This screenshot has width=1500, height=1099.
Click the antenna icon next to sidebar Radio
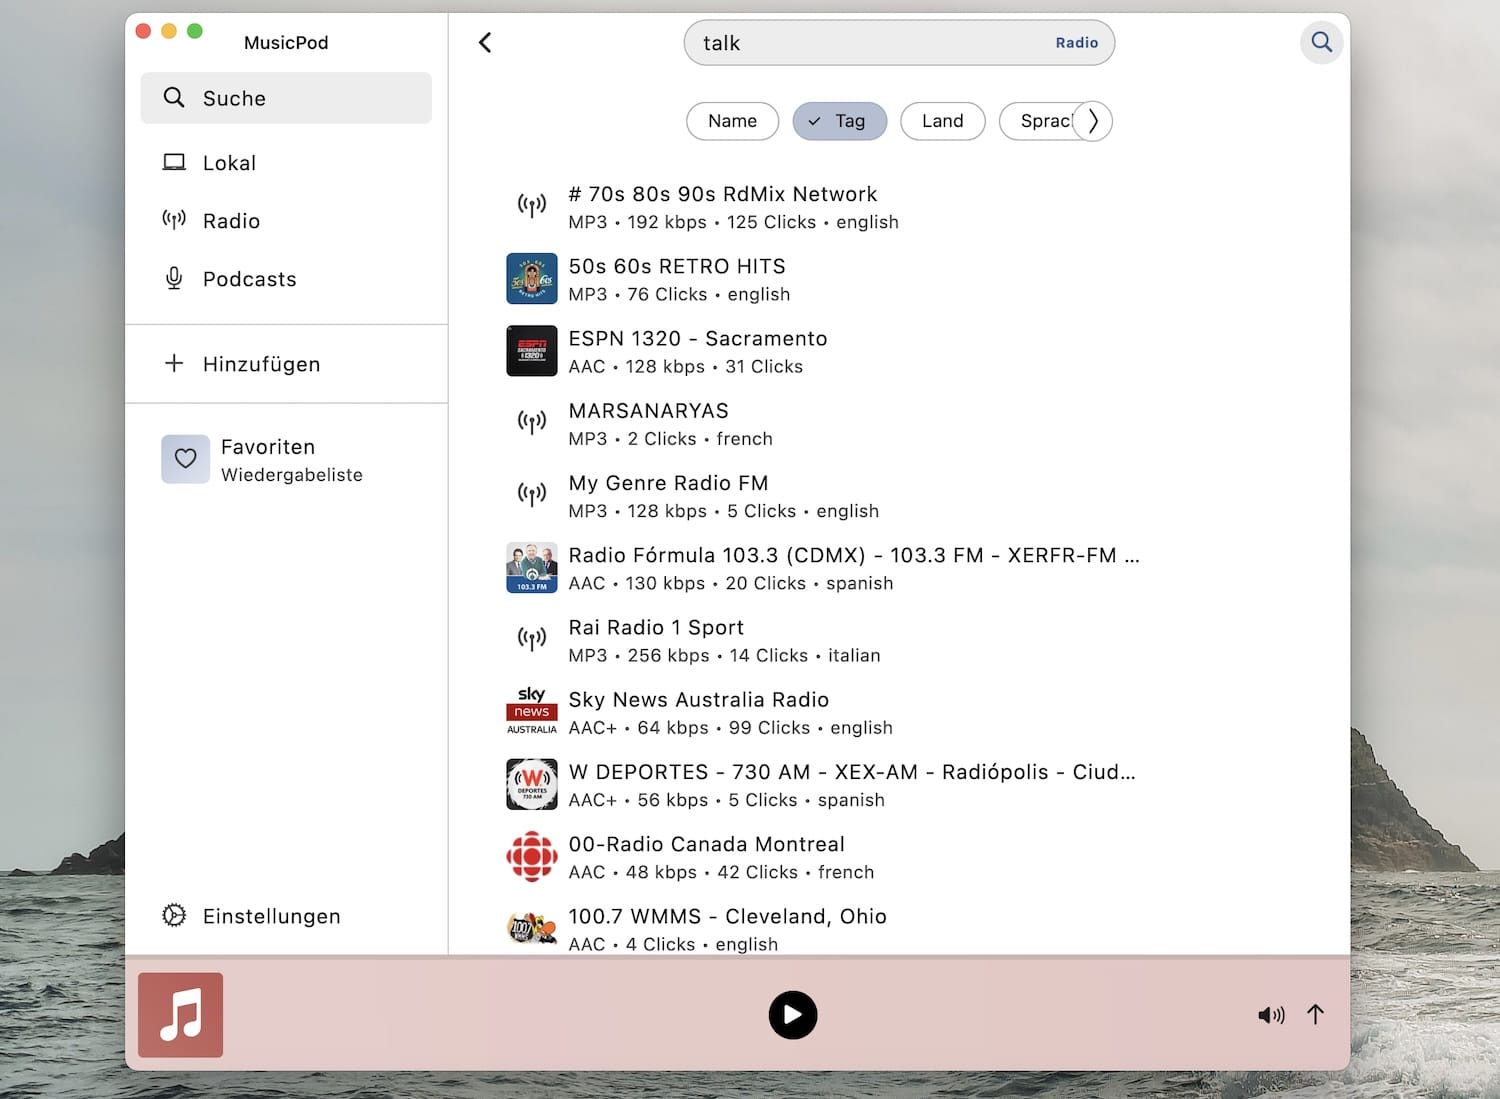[x=174, y=220]
